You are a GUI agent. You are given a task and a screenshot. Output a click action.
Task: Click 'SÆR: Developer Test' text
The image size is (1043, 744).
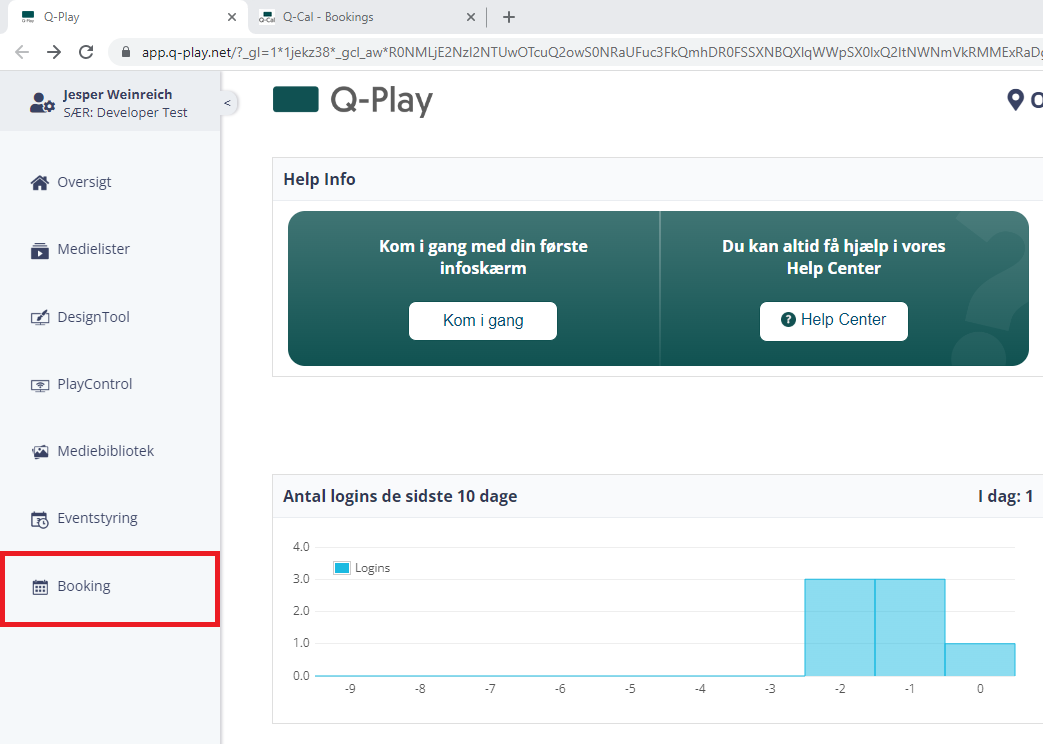click(126, 113)
